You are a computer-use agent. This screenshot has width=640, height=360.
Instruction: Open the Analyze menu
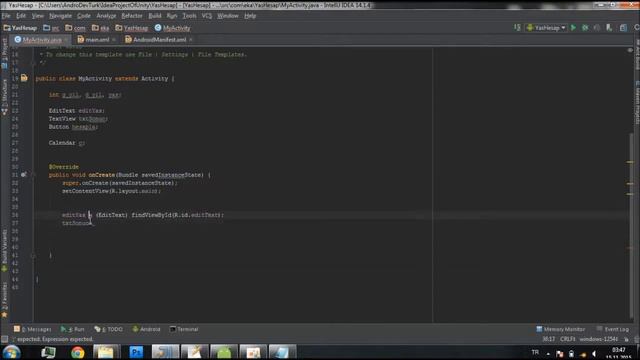point(106,16)
